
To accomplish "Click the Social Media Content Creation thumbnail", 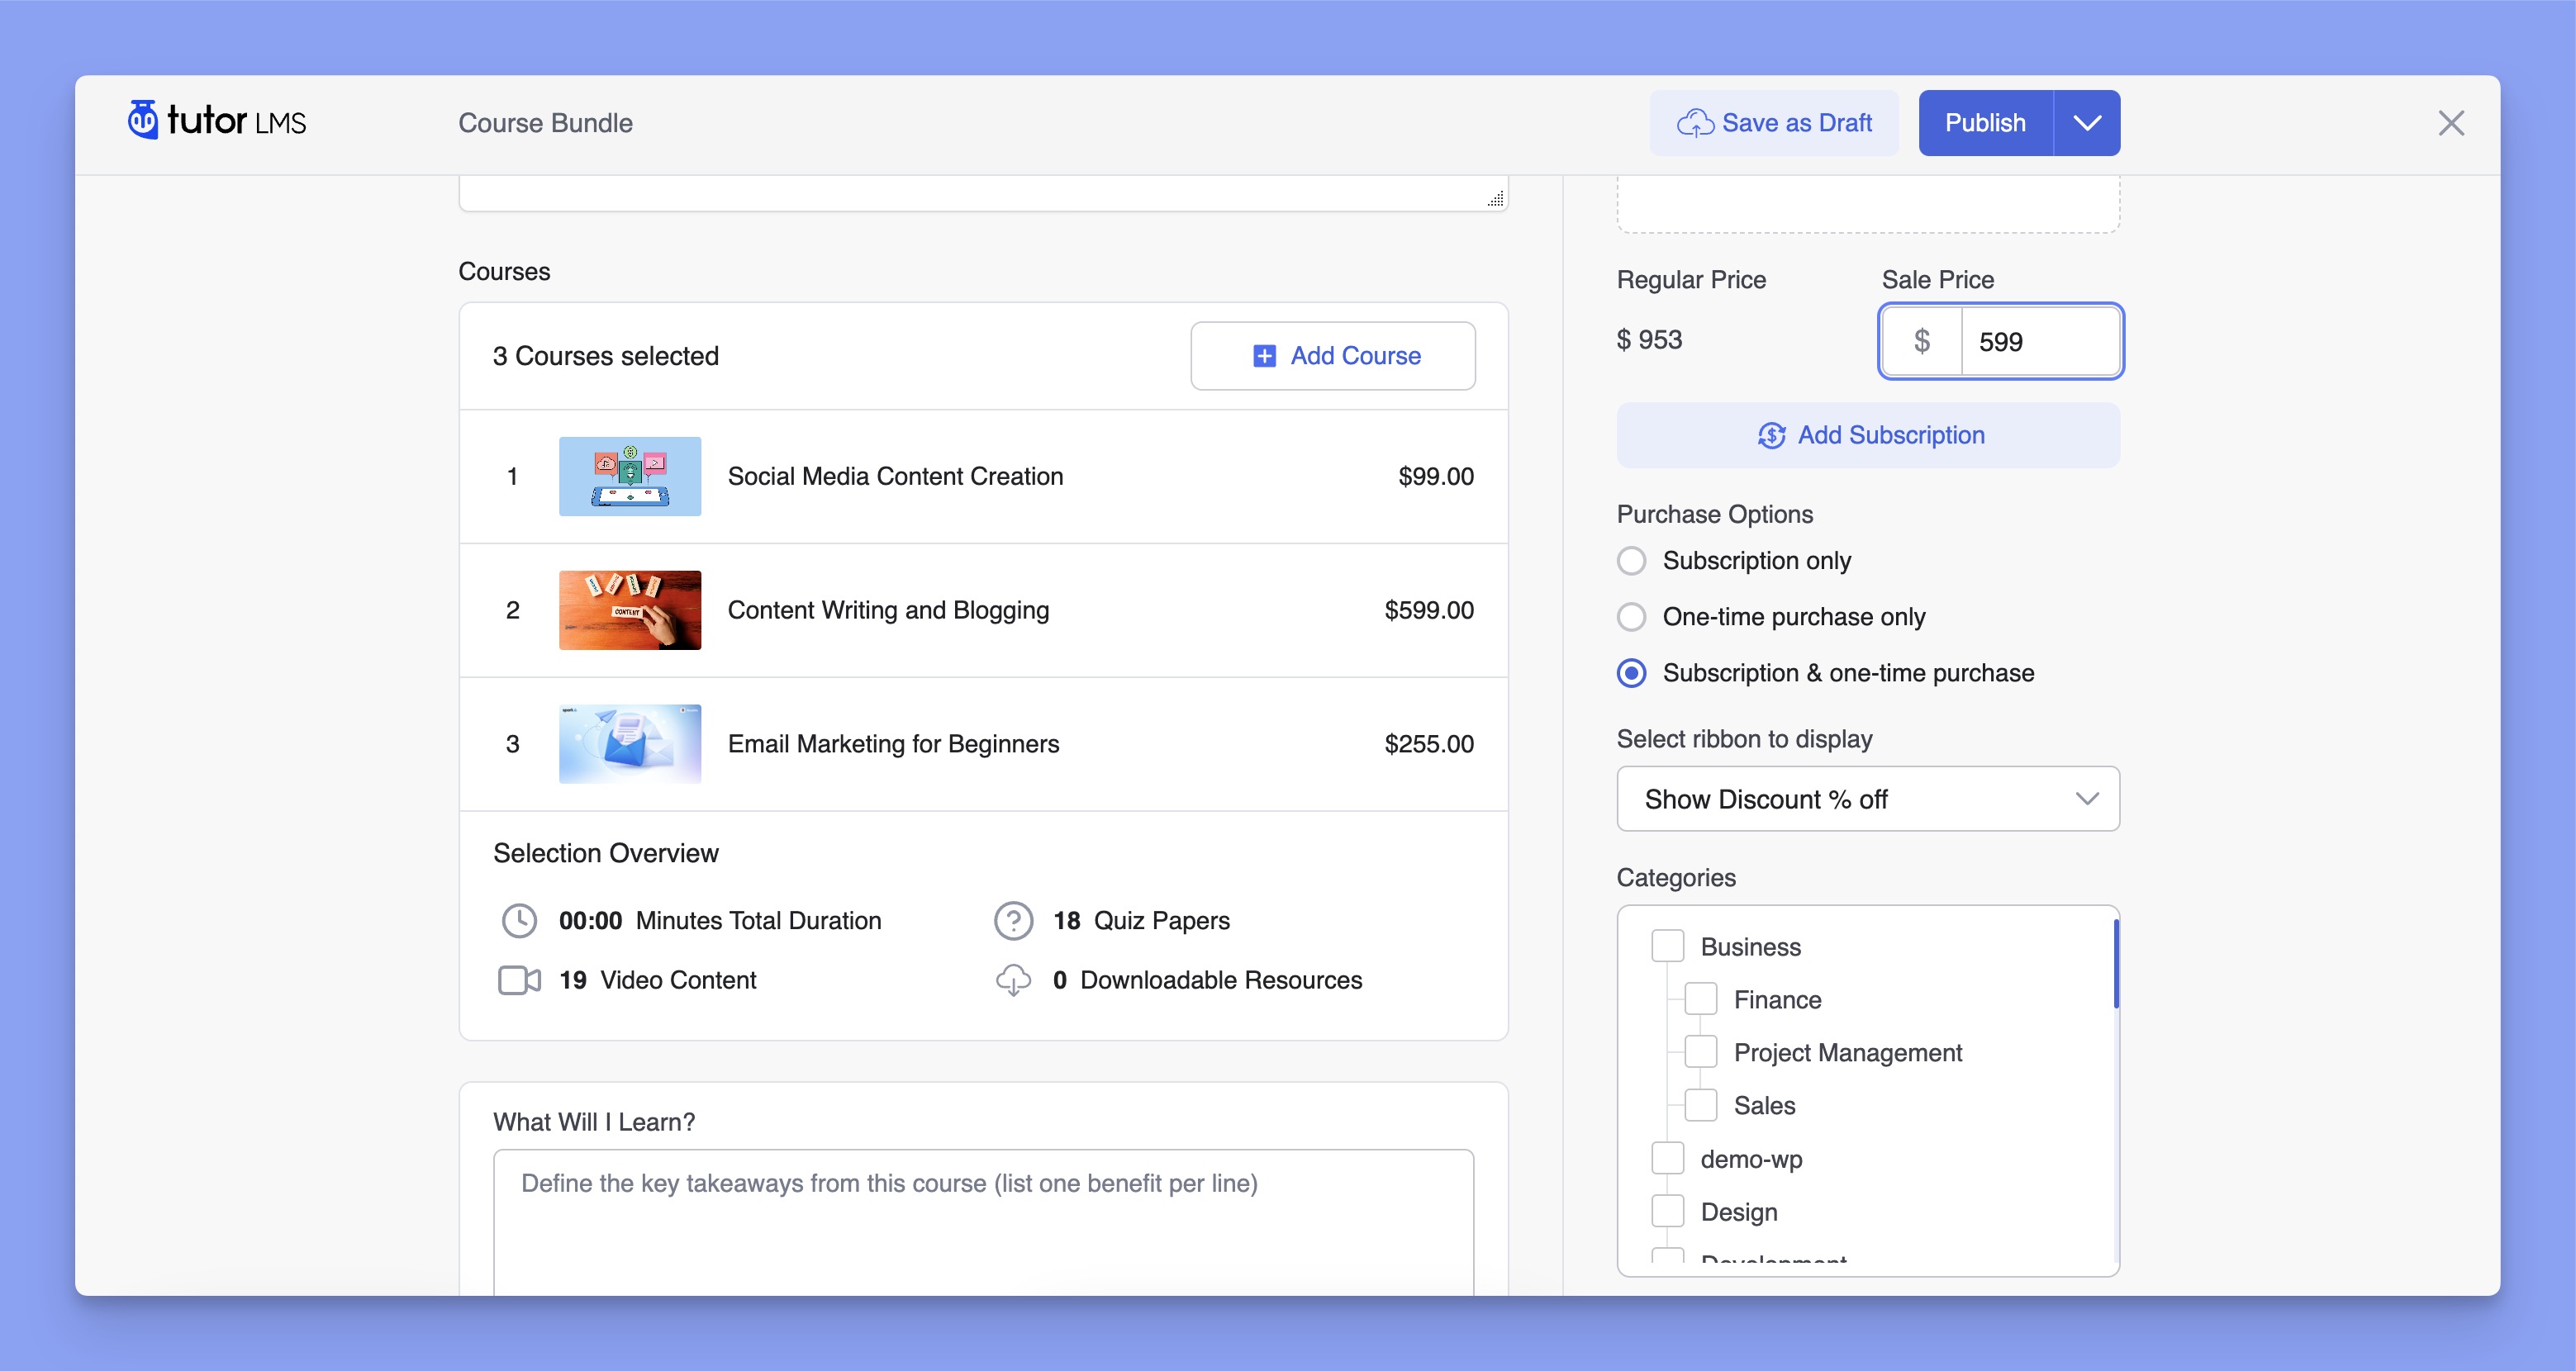I will (x=629, y=475).
